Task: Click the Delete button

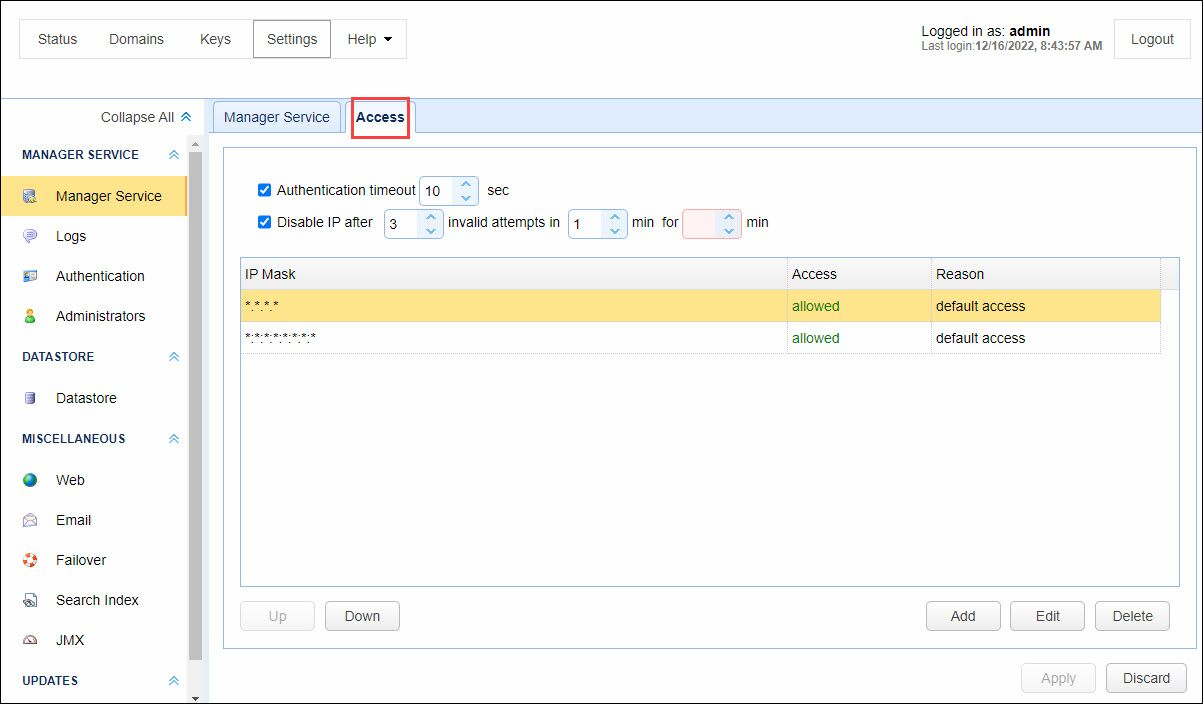Action: [x=1132, y=616]
